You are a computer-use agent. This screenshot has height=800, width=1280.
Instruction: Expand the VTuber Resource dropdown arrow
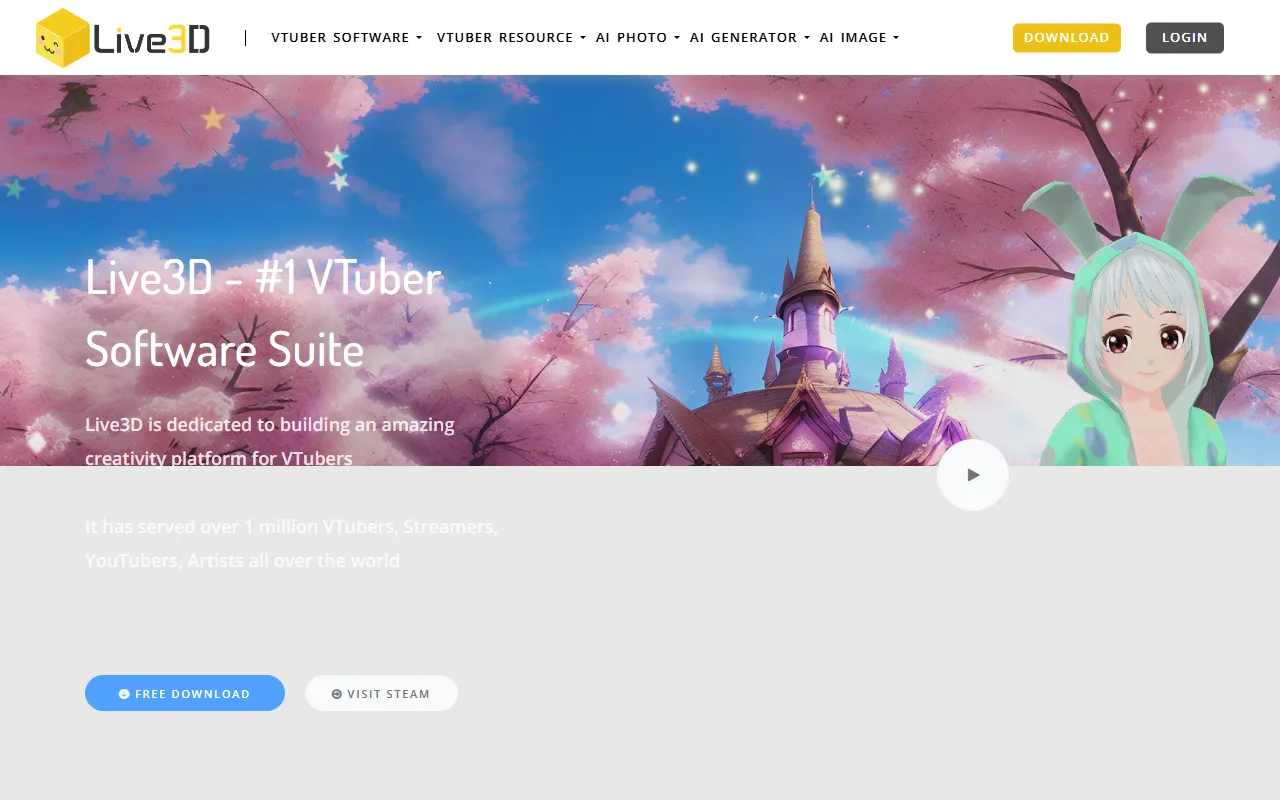click(583, 38)
